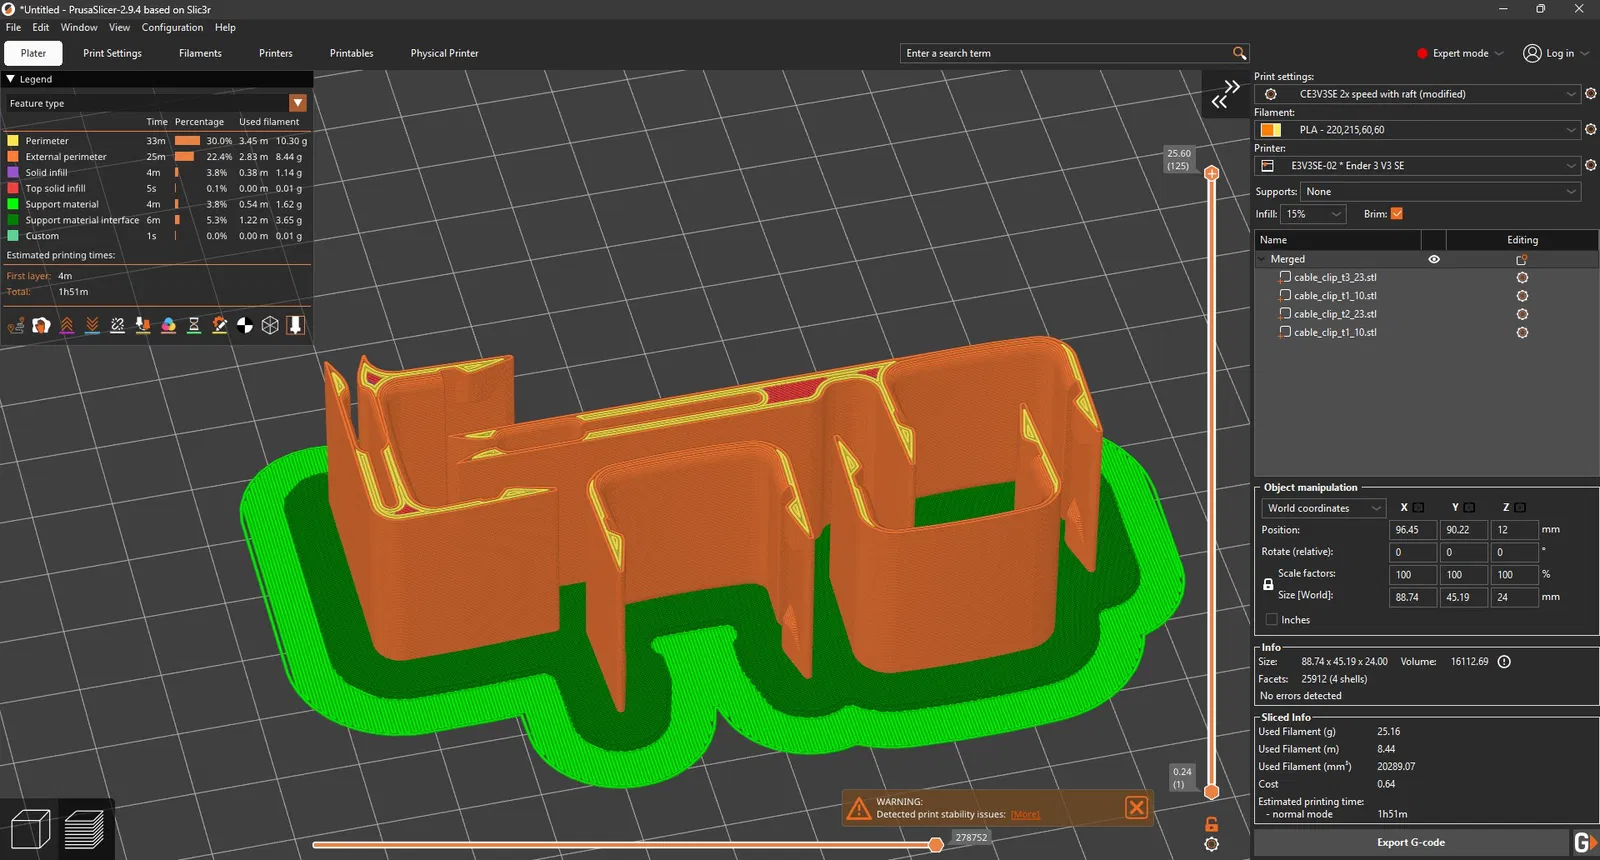Open the Configuration menu

coord(172,27)
